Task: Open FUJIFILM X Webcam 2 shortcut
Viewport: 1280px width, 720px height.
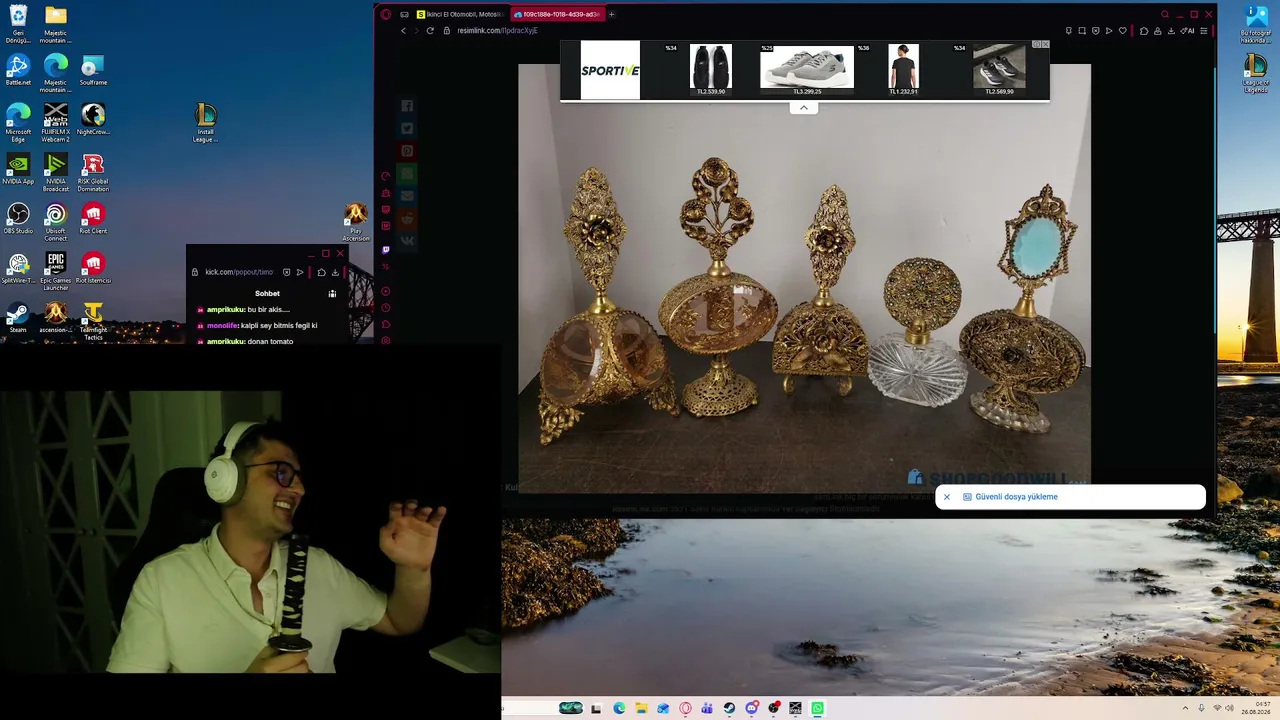Action: (56, 123)
